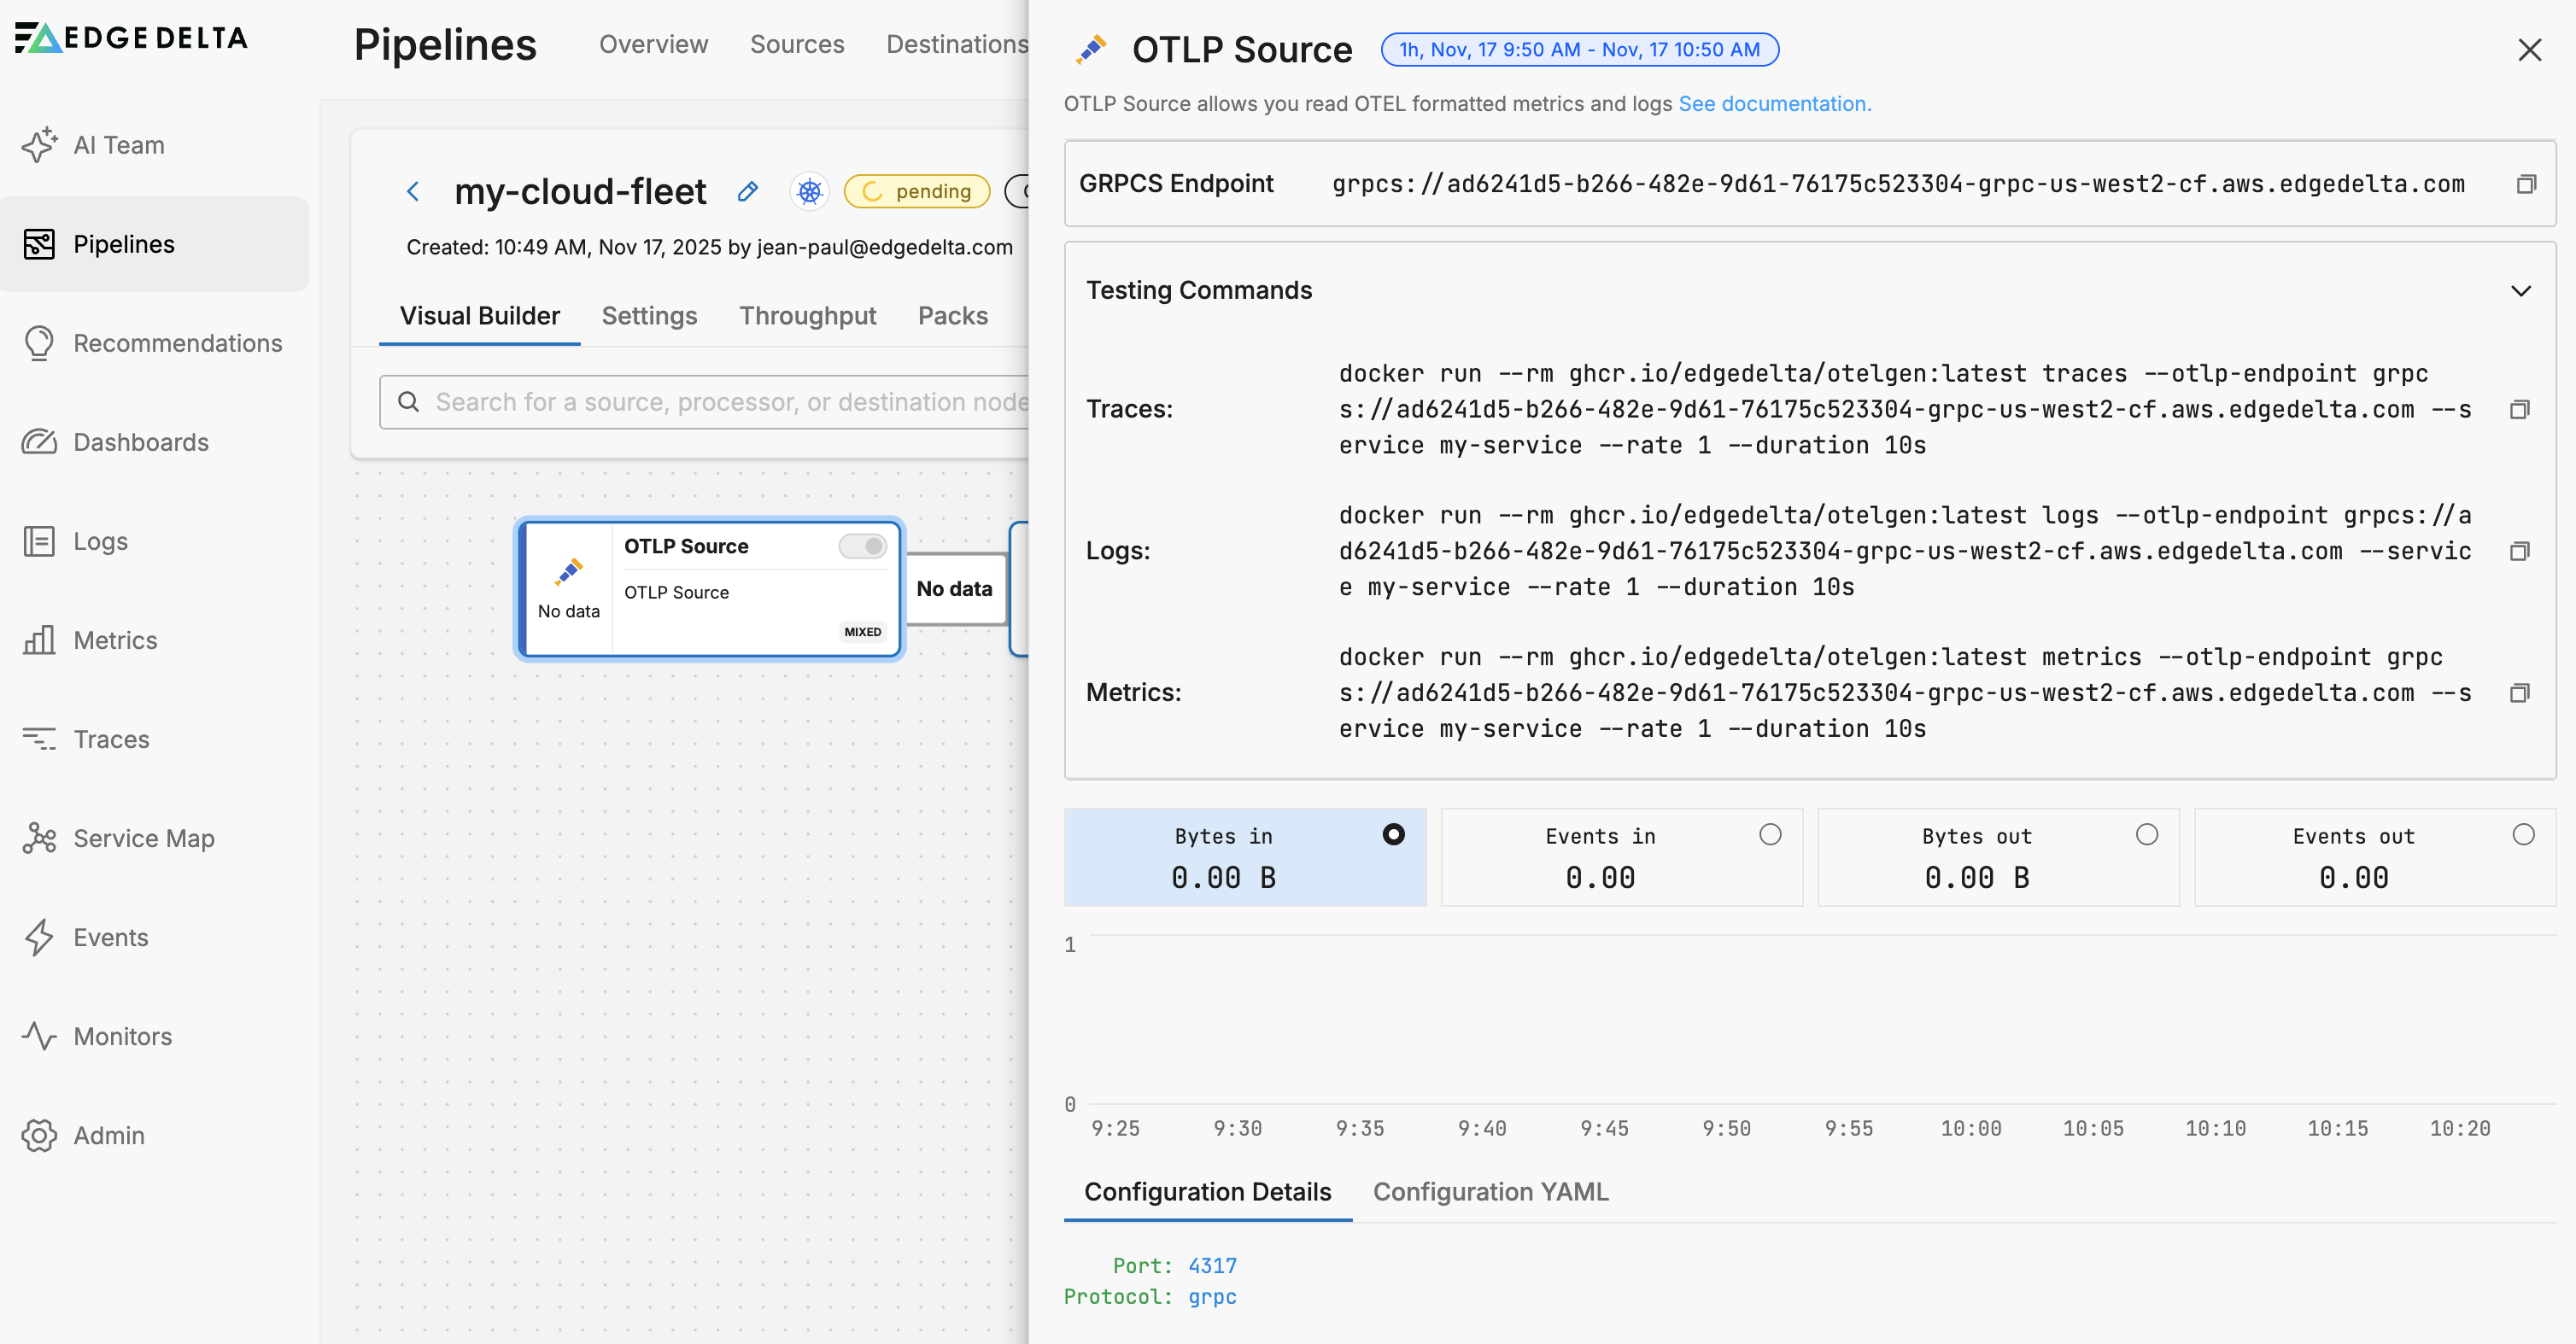Open the See documentation link
The width and height of the screenshot is (2576, 1344).
coord(1774,104)
